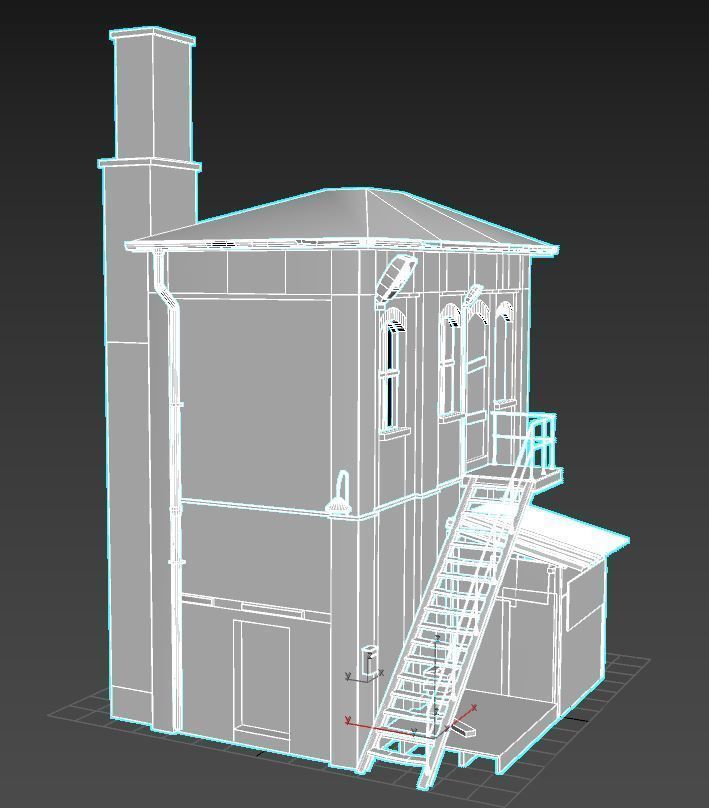The height and width of the screenshot is (808, 709).
Task: Click the rectangular door on the ground floor
Action: tap(261, 681)
